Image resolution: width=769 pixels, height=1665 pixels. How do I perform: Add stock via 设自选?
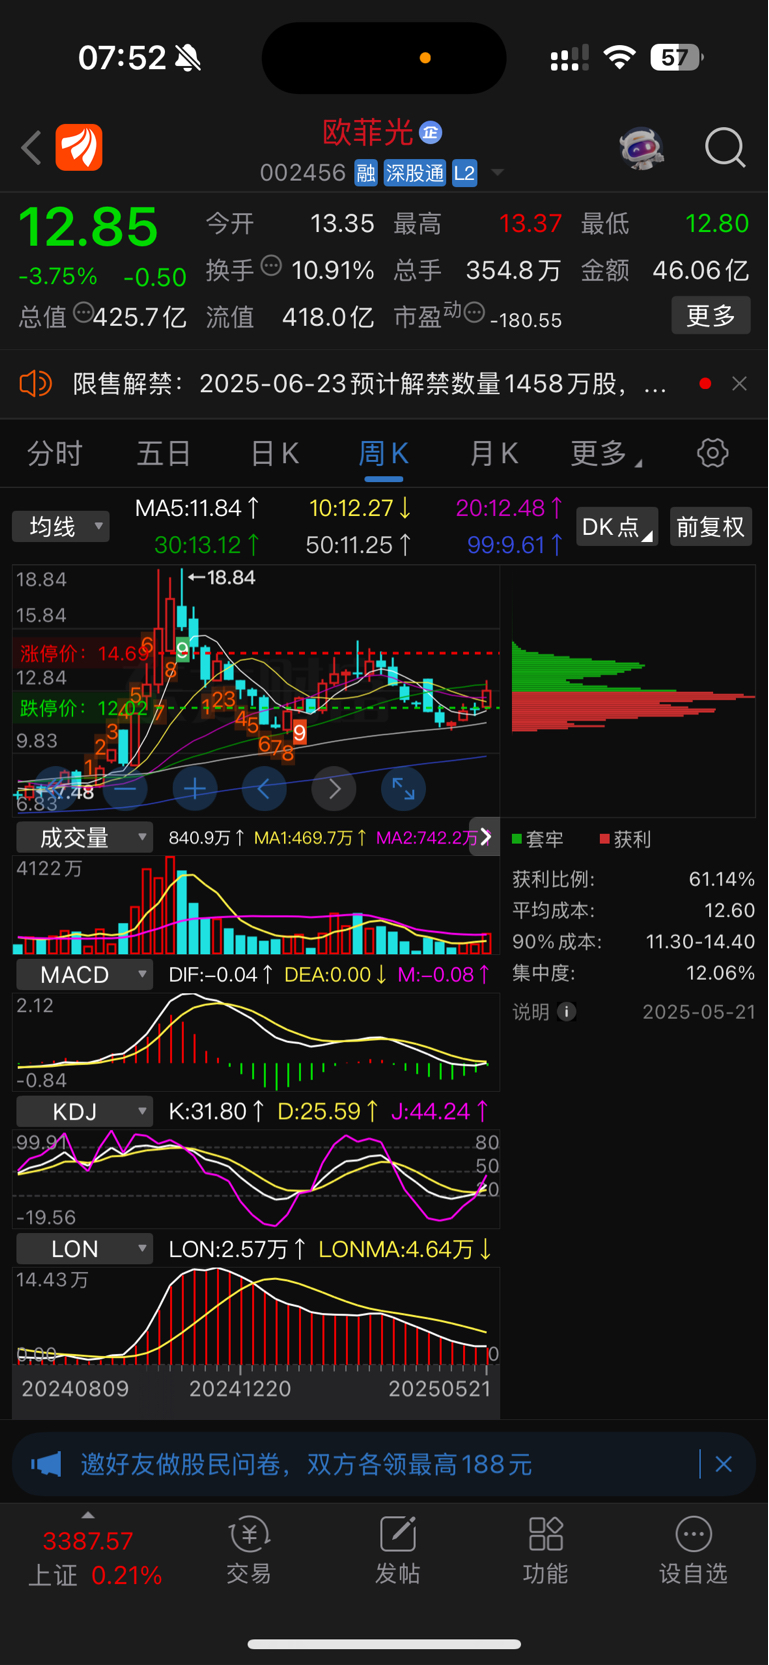(693, 1548)
